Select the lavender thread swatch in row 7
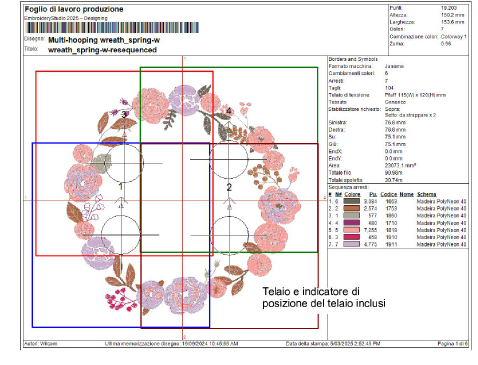478x365 pixels. click(351, 244)
